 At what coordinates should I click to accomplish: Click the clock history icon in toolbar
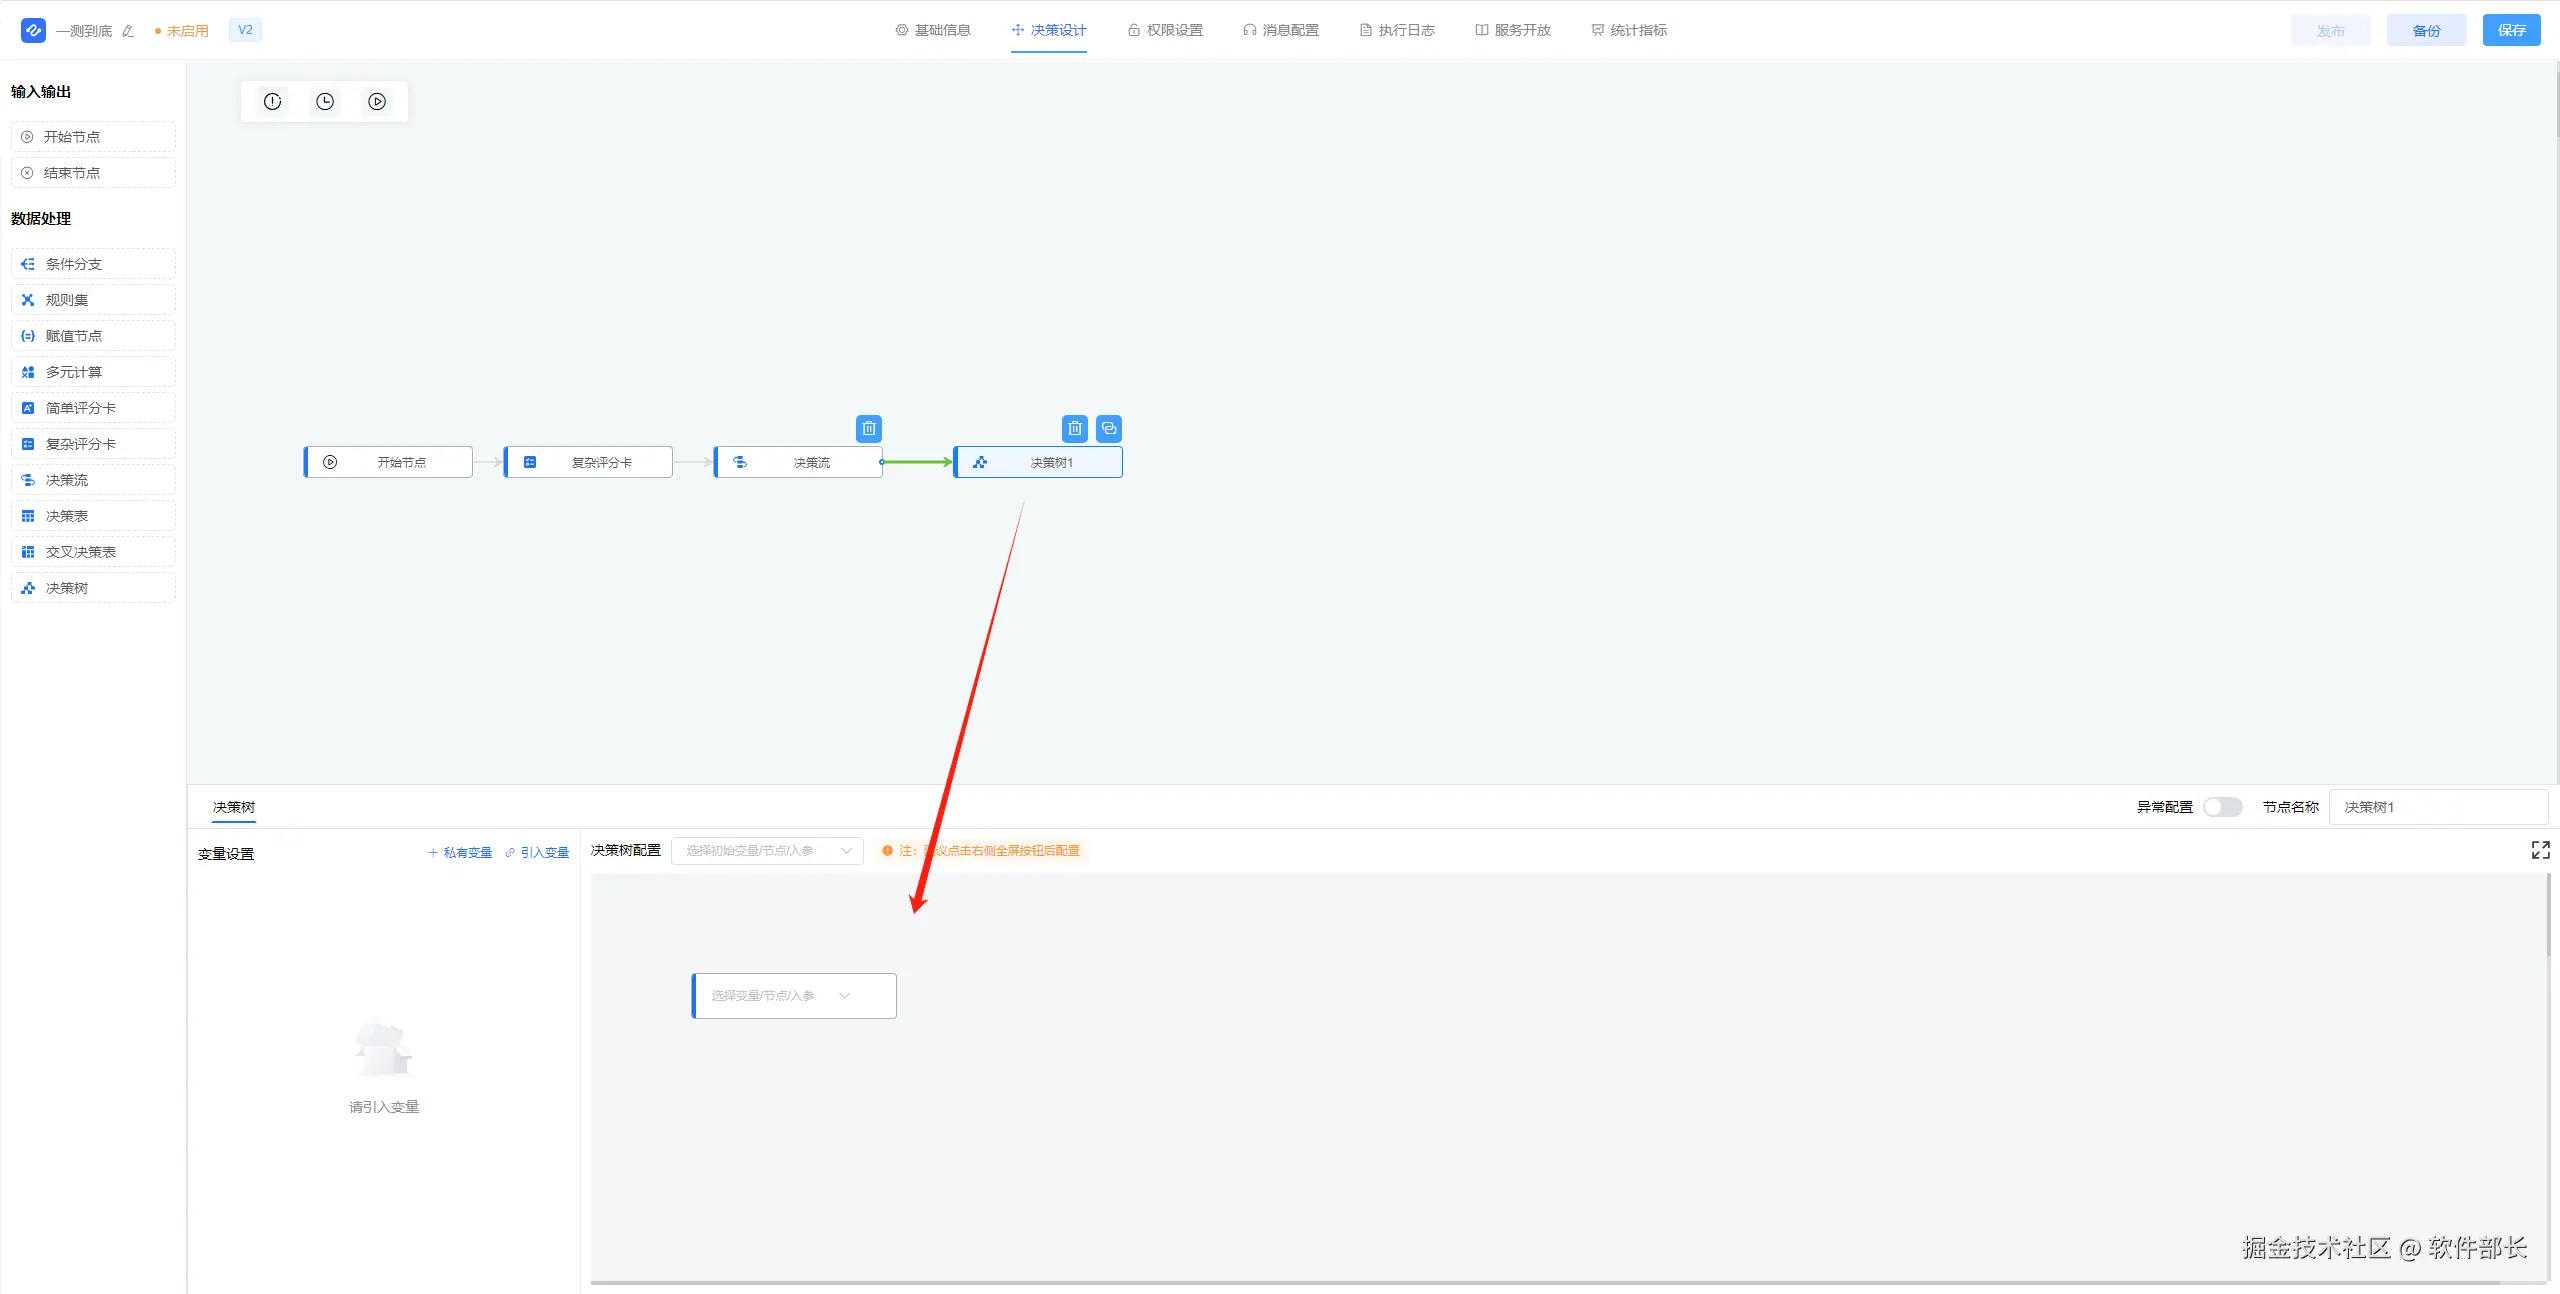(325, 102)
